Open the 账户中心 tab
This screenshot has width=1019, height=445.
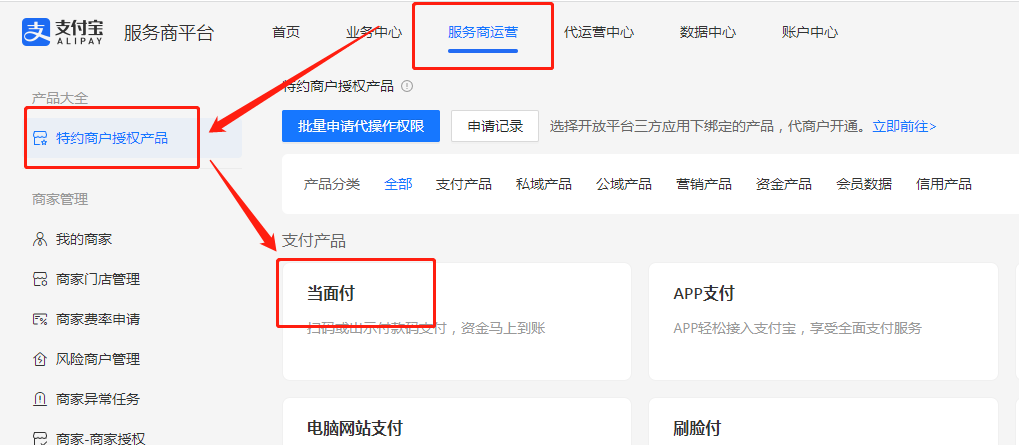click(810, 32)
